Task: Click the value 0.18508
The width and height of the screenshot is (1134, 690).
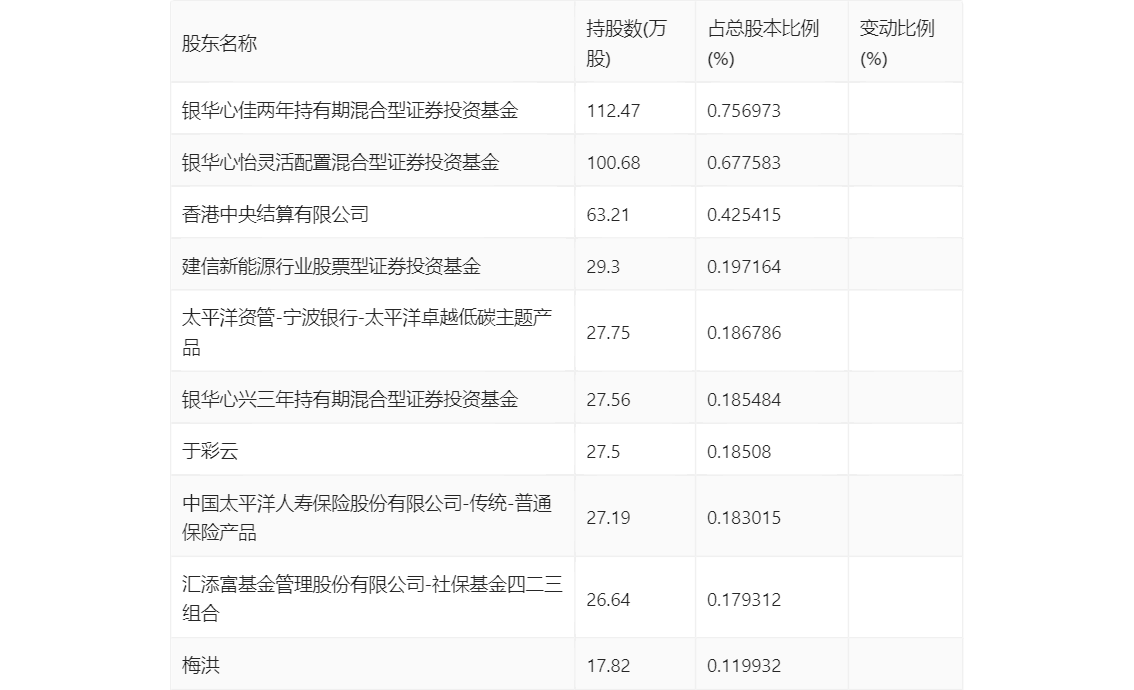Action: tap(738, 452)
